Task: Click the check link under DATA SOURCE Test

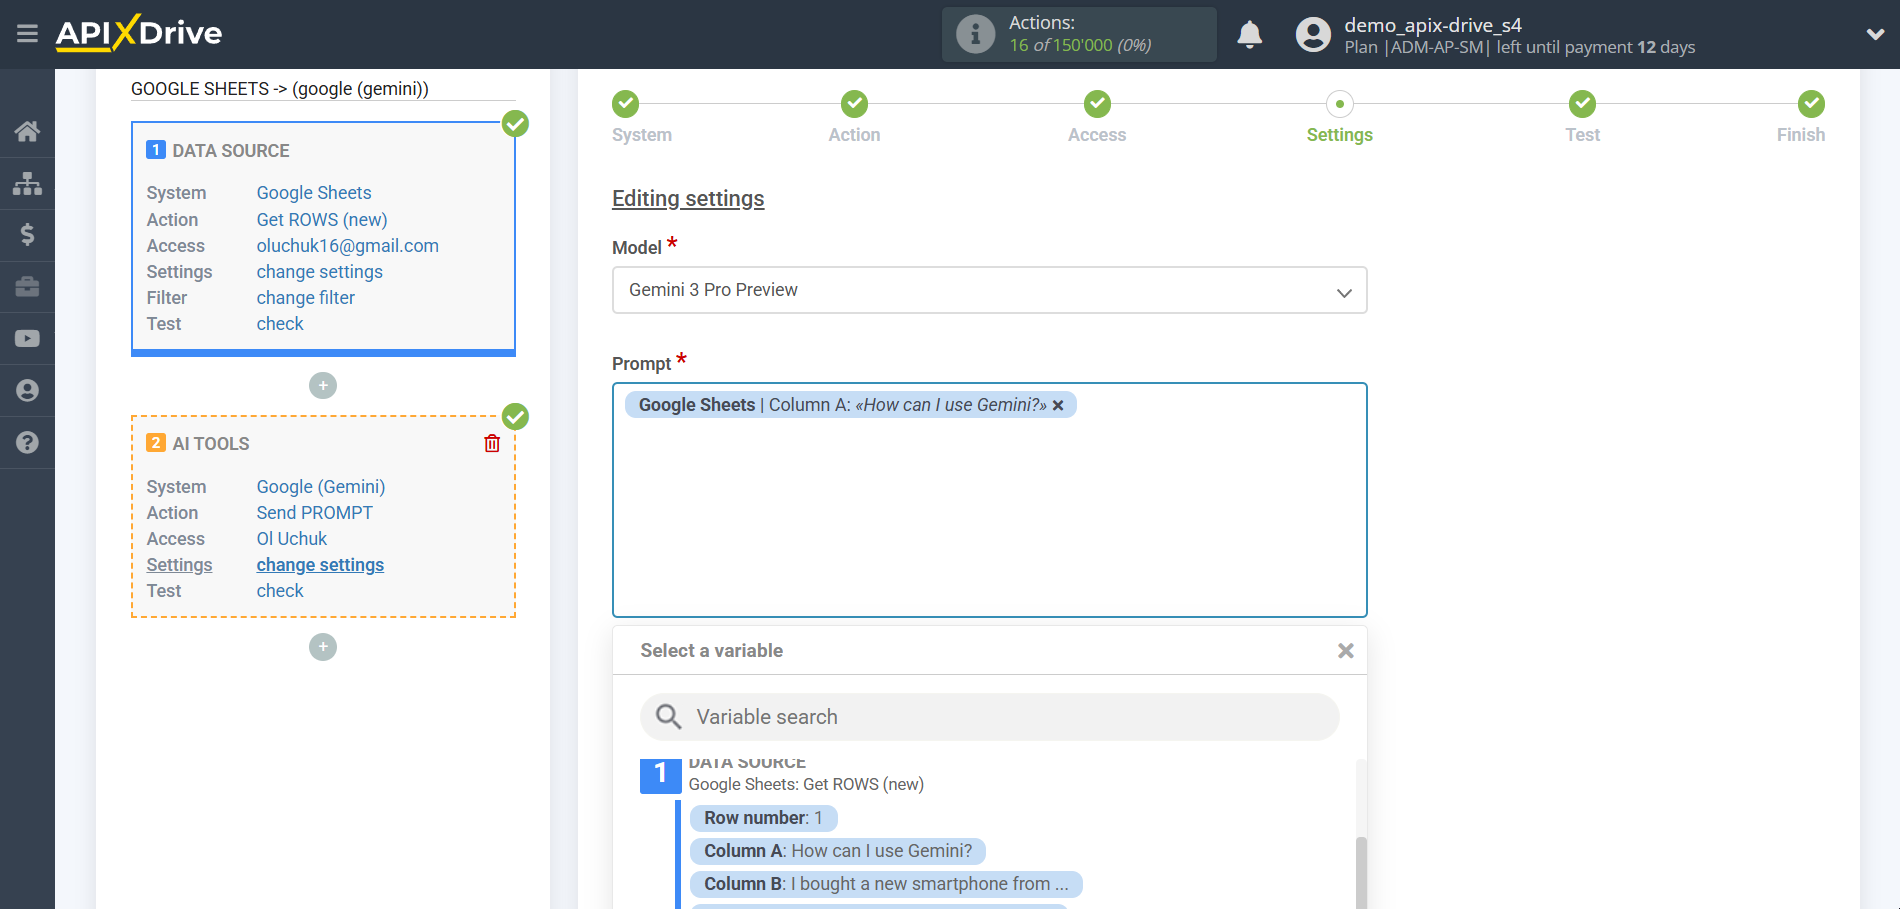Action: [x=279, y=323]
